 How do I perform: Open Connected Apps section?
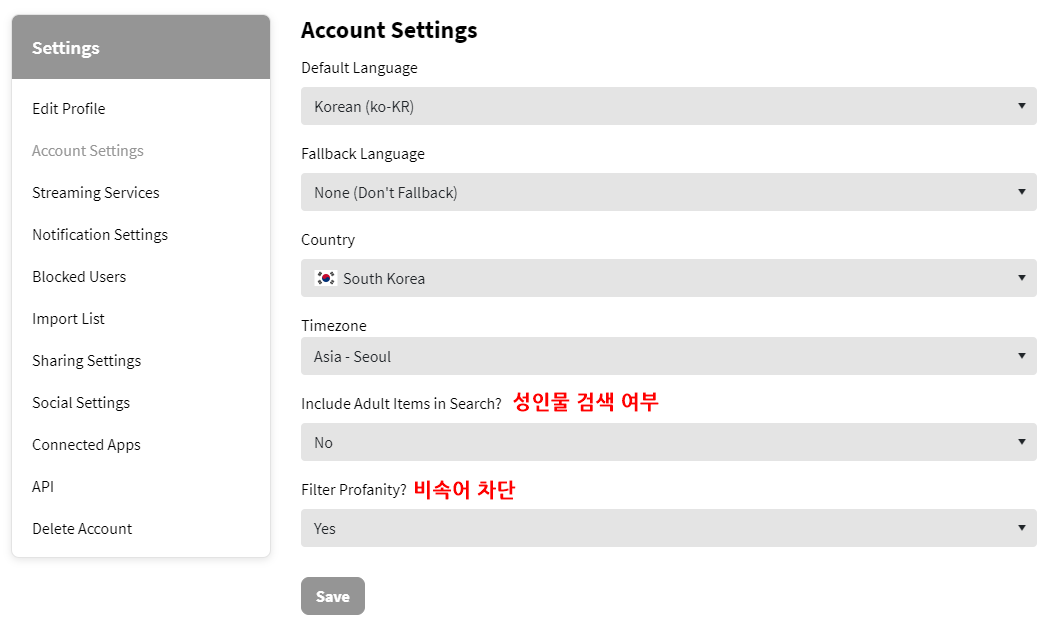pyautogui.click(x=86, y=444)
